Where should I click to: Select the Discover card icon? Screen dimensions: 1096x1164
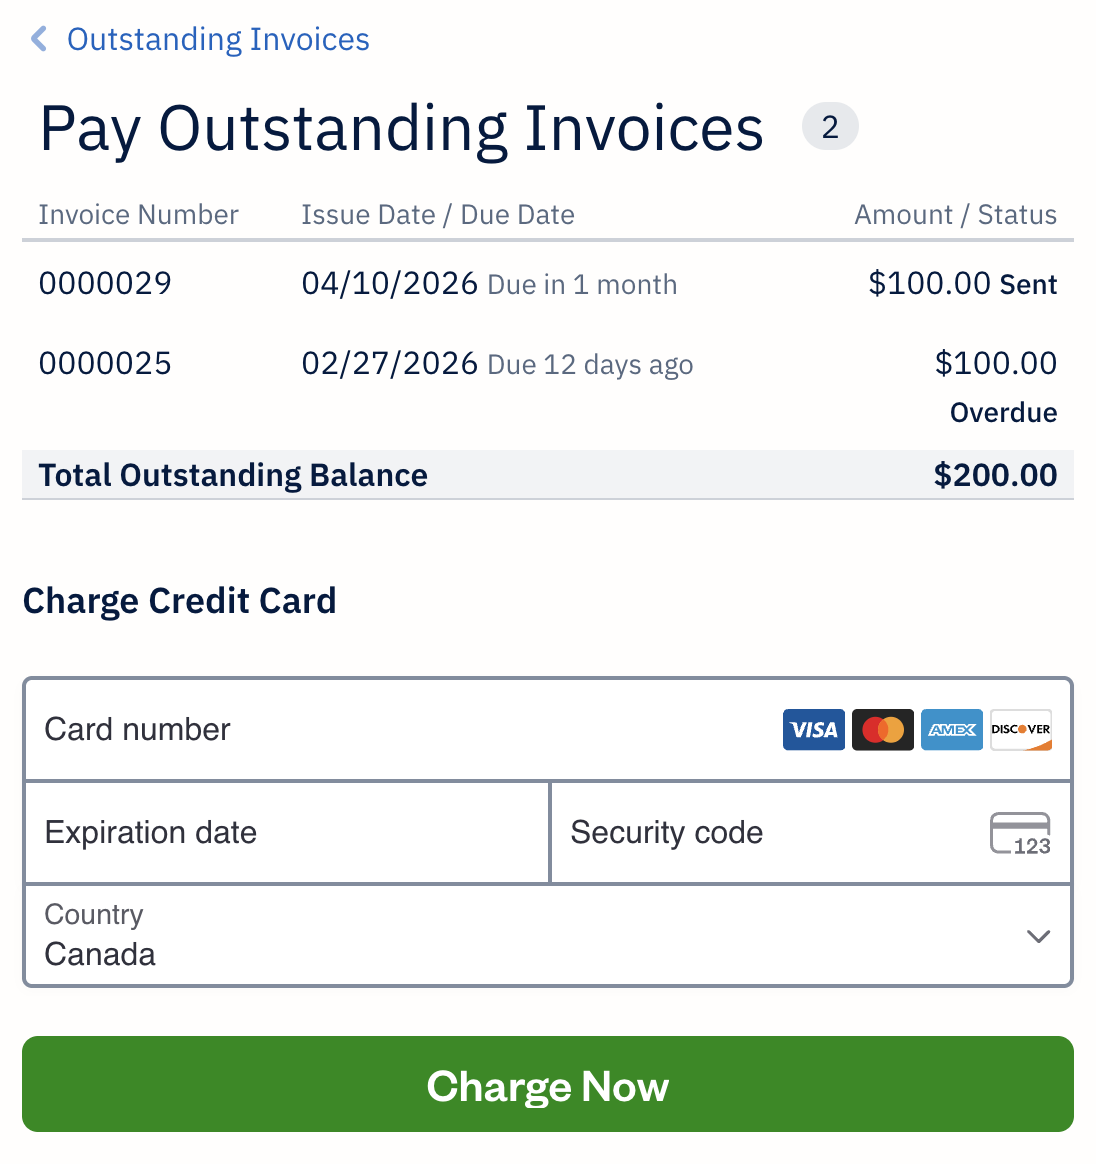(x=1020, y=729)
